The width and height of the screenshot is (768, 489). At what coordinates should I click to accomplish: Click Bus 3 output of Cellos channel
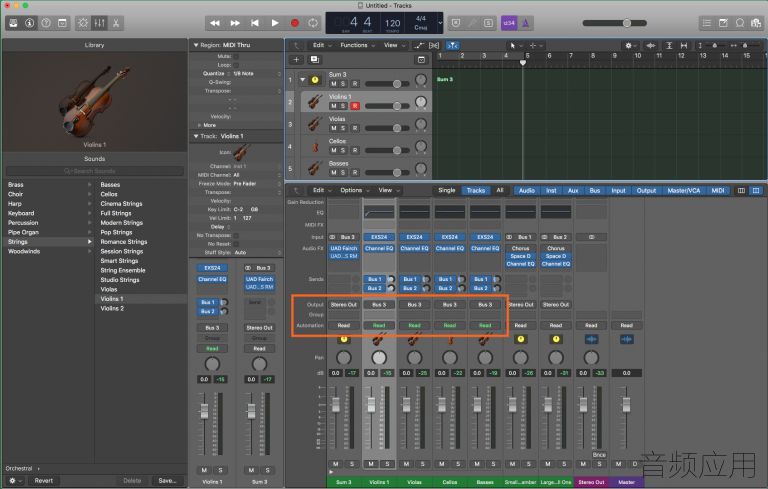[x=450, y=305]
